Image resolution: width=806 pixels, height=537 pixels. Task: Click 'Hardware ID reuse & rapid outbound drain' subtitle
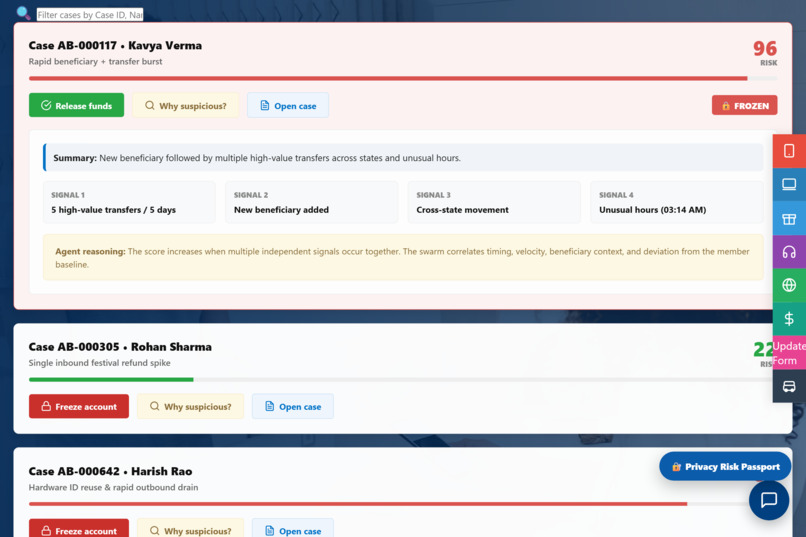pos(113,487)
